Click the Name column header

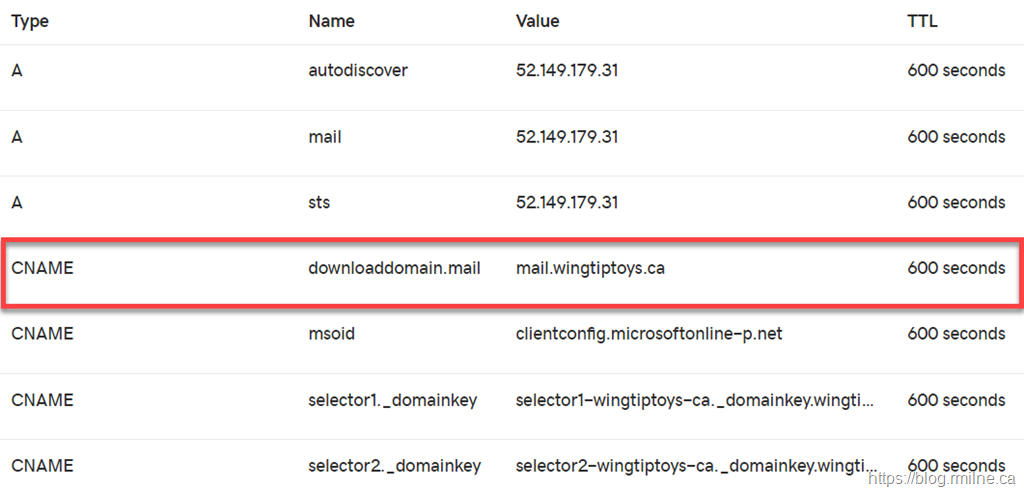331,21
